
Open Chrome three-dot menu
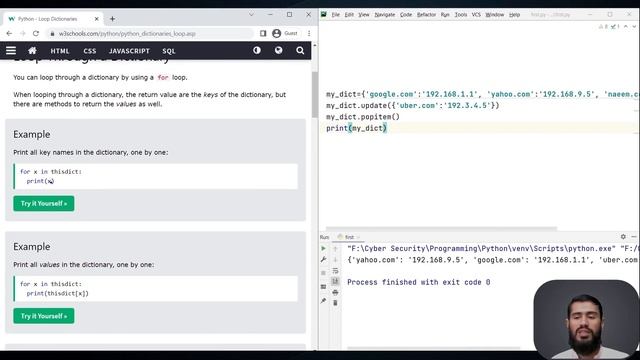pyautogui.click(x=309, y=33)
